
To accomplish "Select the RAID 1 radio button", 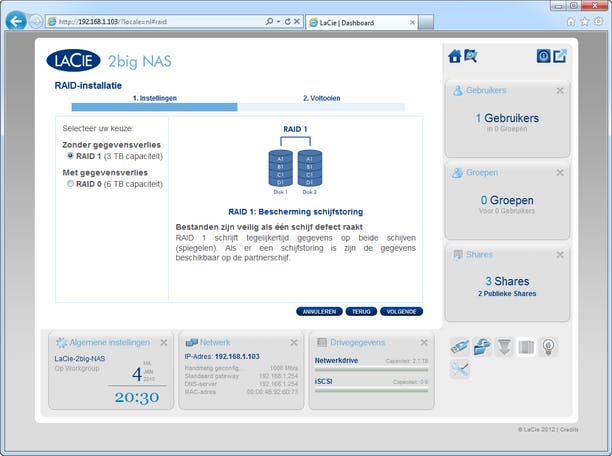I will (70, 156).
